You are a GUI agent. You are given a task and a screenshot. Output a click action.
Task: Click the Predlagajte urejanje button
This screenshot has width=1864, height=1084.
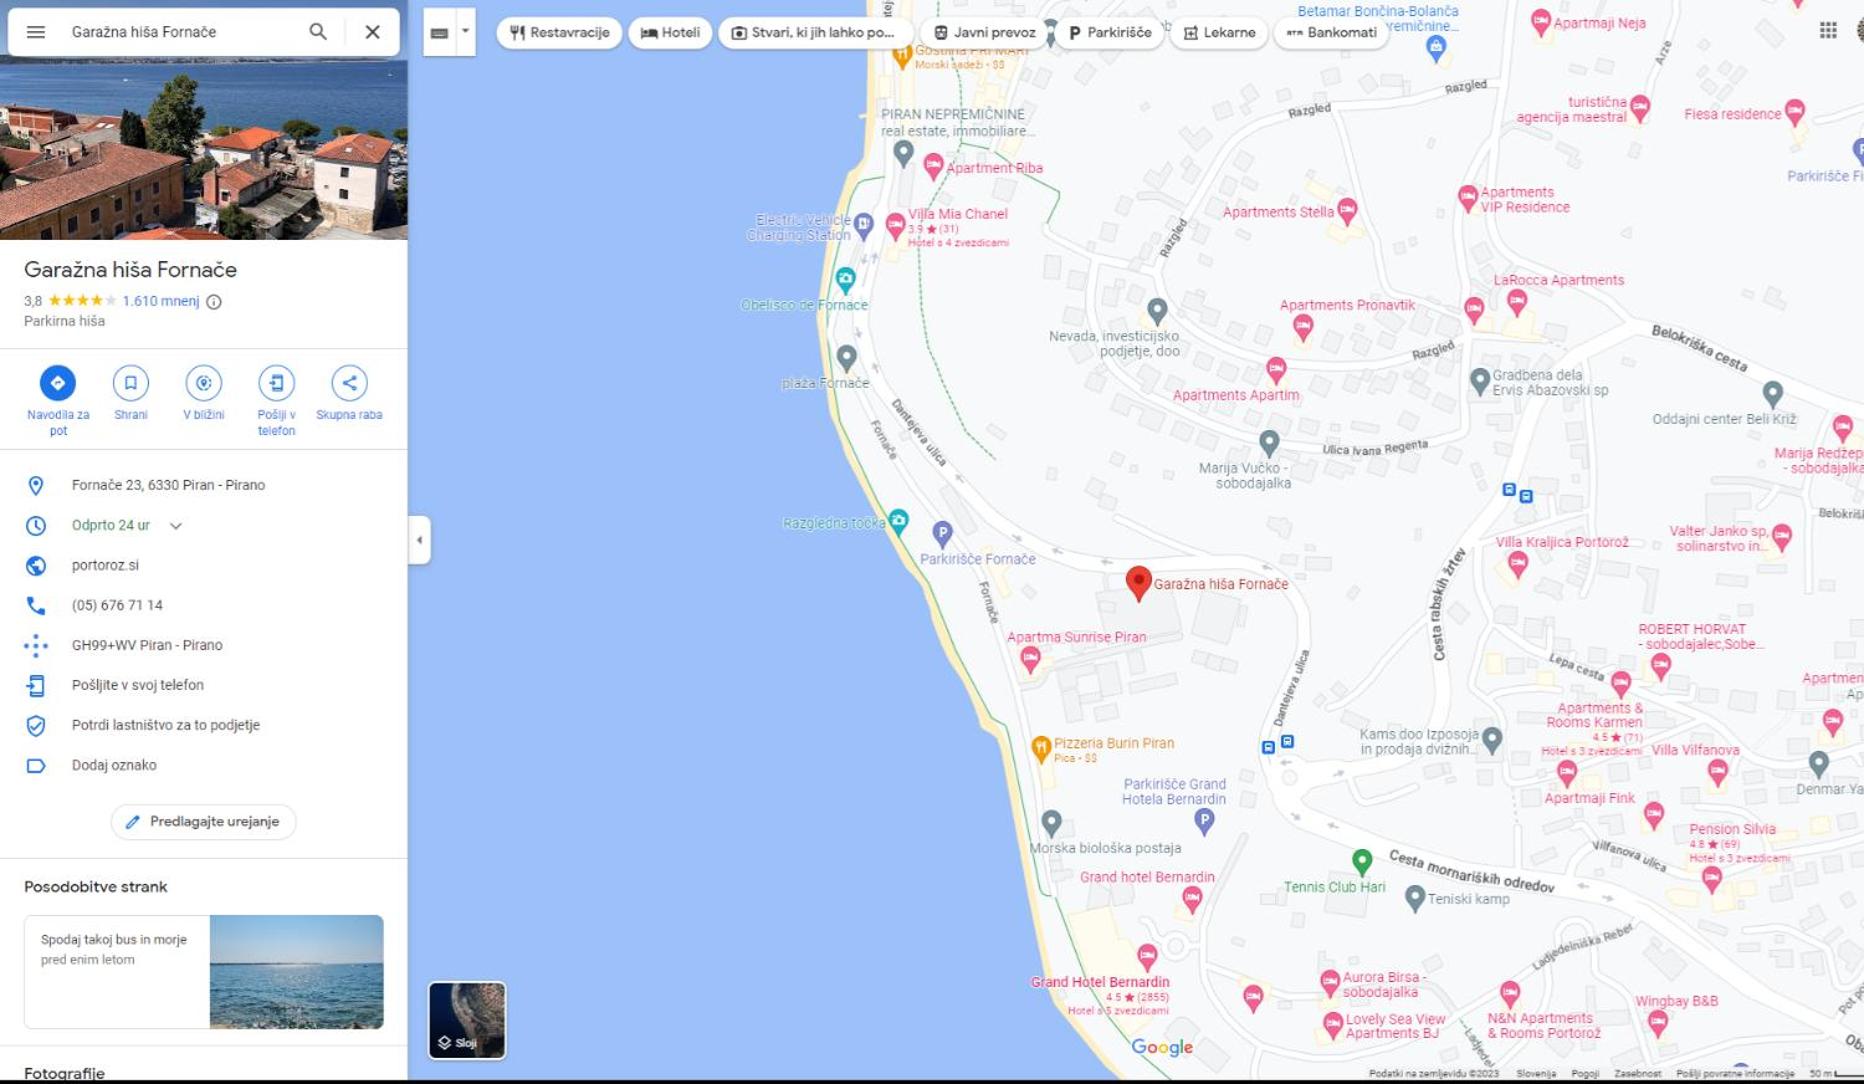coord(204,821)
